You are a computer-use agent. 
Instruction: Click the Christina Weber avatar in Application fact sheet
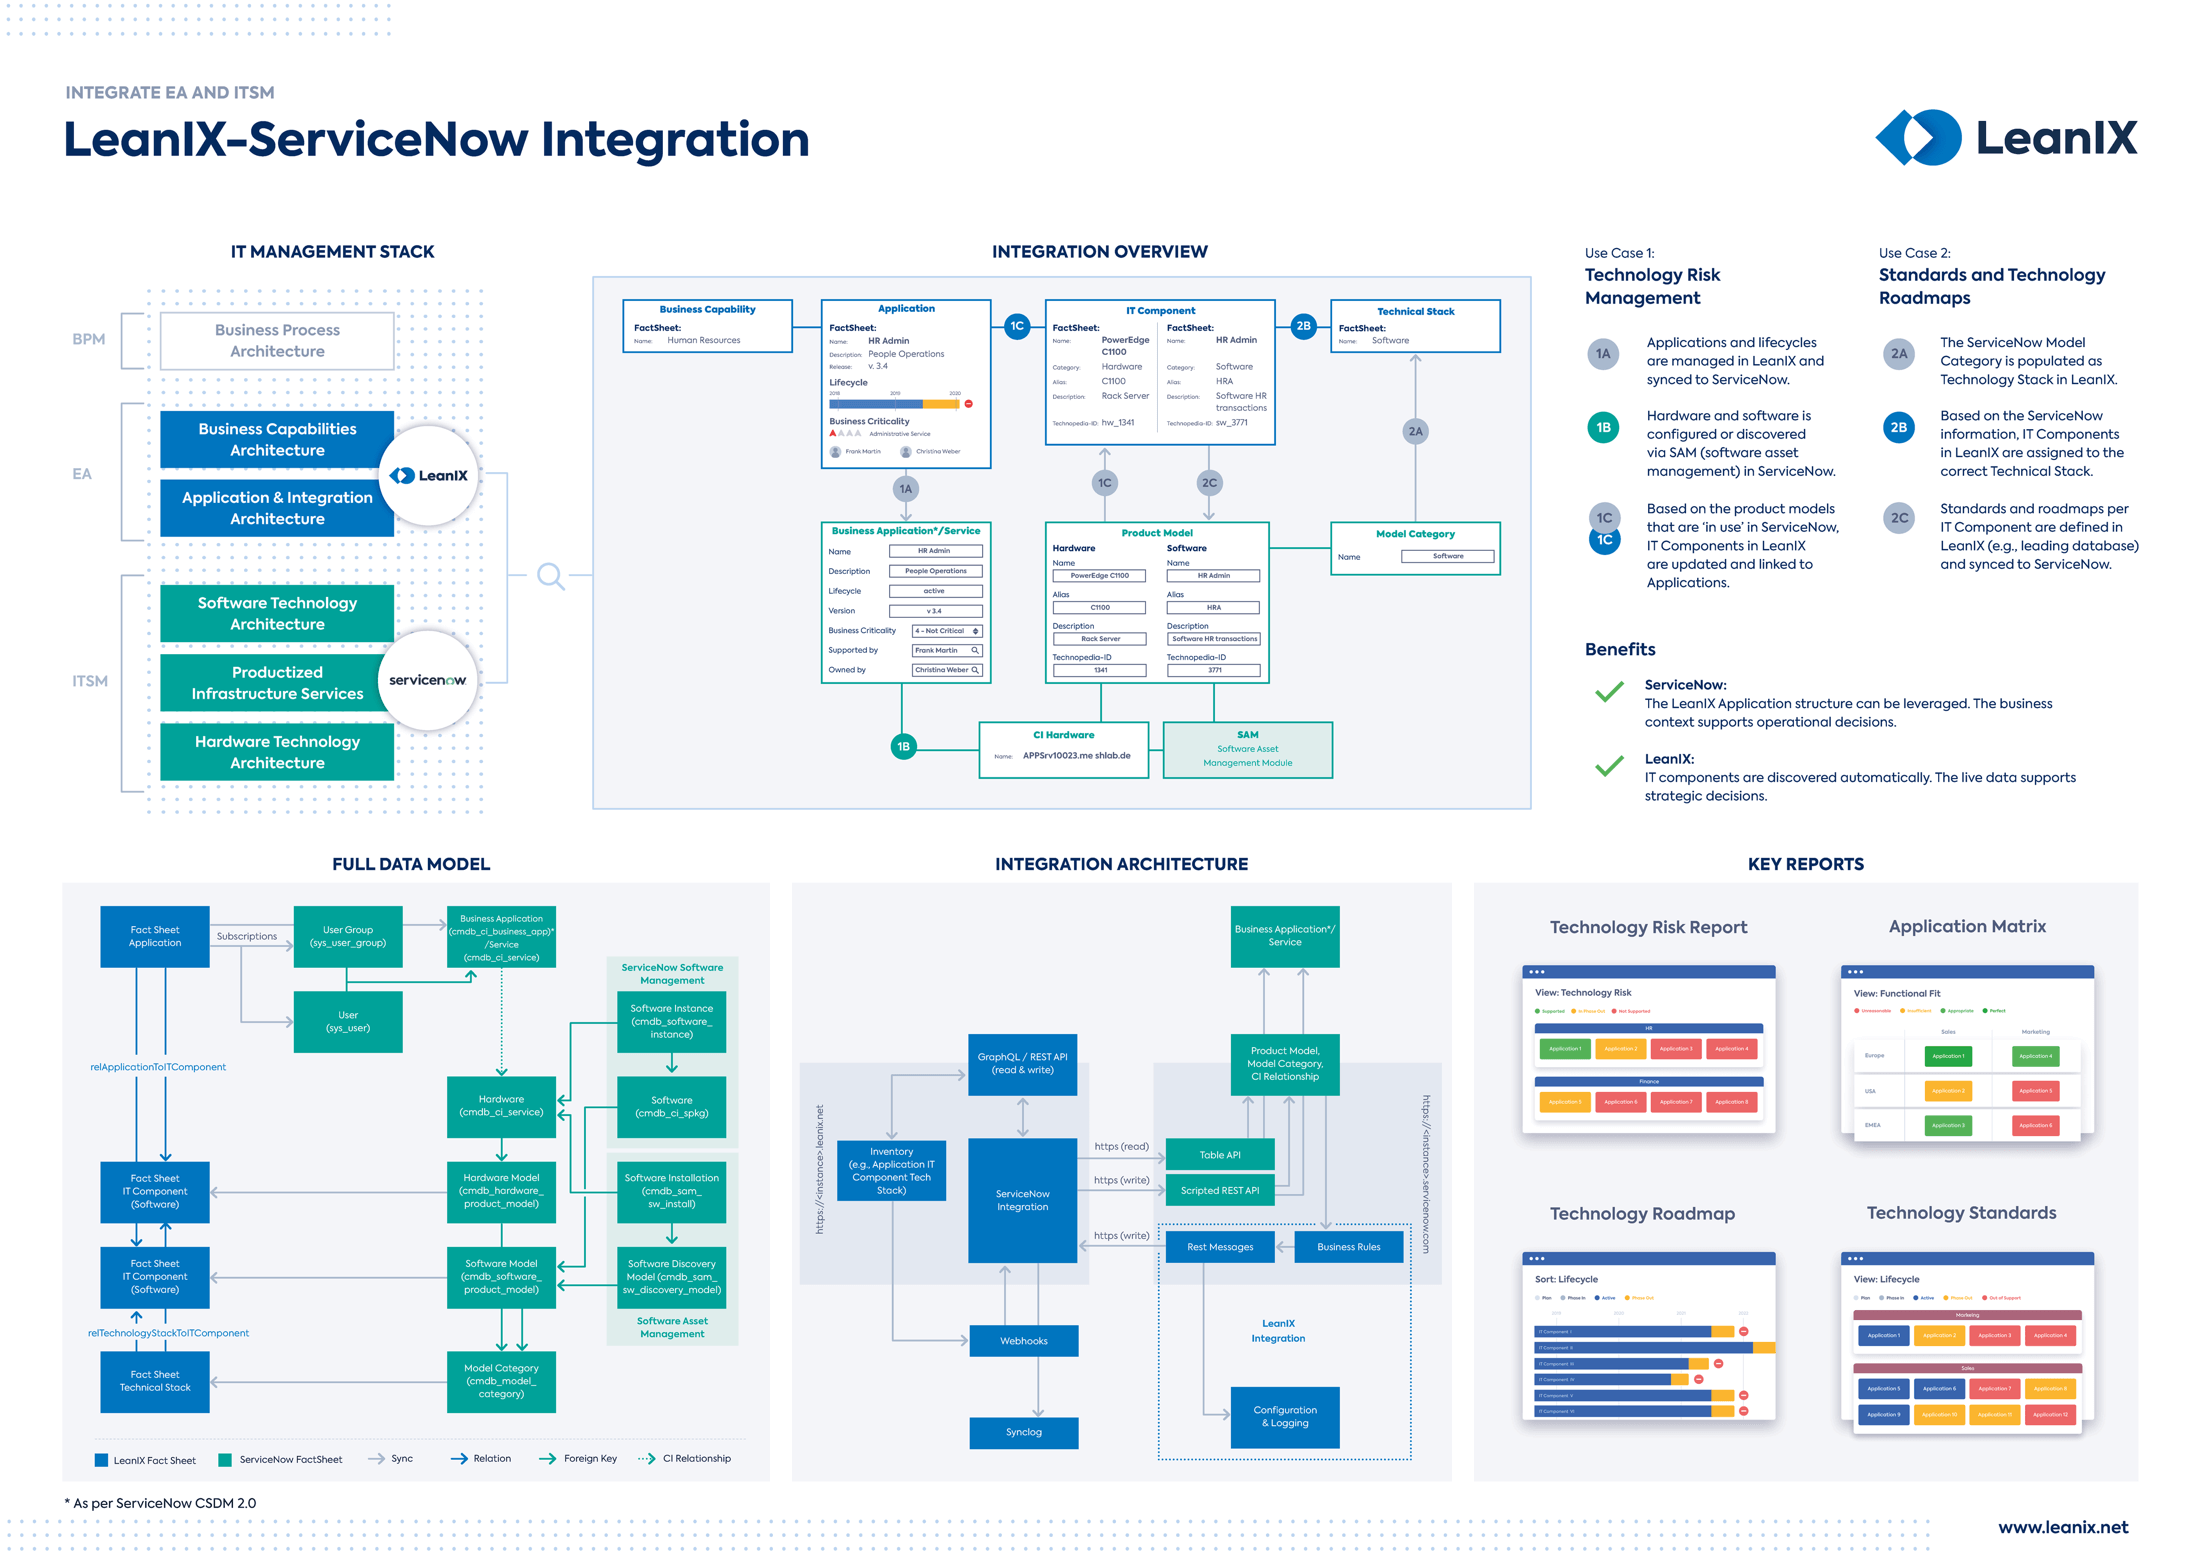tap(906, 452)
